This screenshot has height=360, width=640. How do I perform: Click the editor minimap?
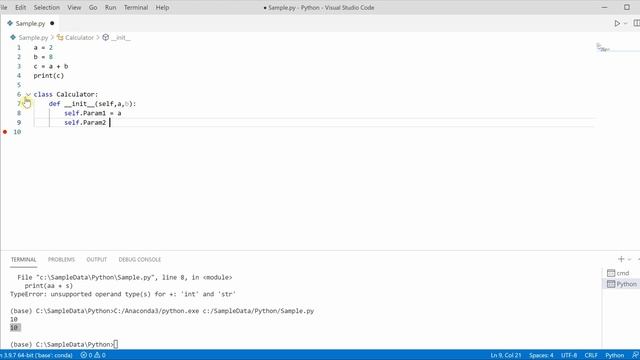point(616,48)
